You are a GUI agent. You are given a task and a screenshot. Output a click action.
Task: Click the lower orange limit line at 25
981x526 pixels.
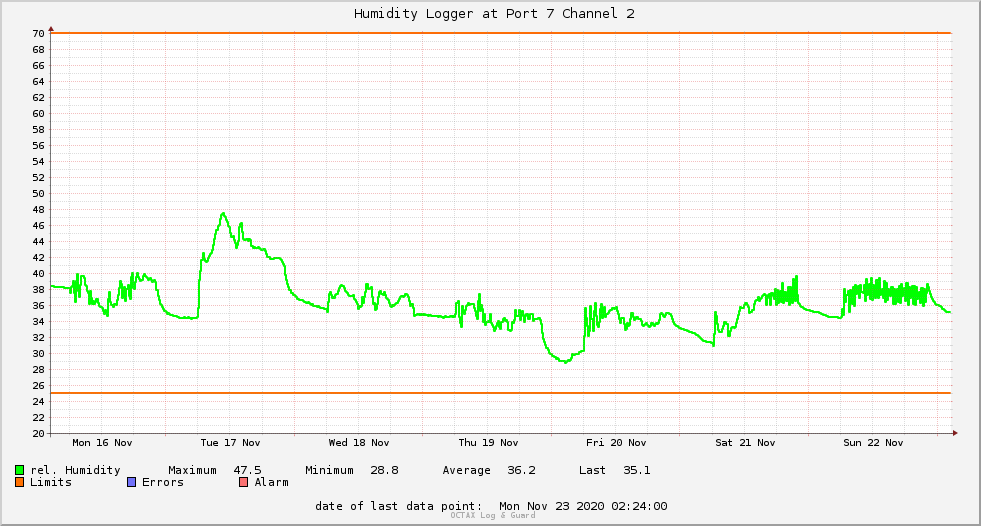coord(501,393)
